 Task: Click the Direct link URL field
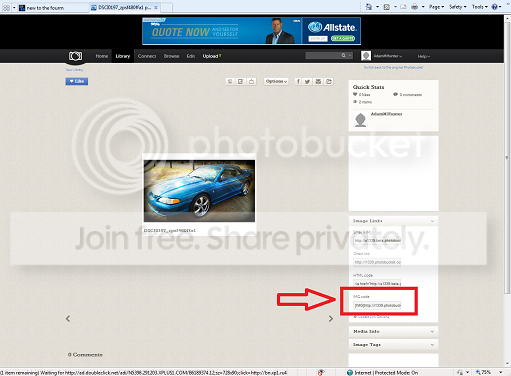[x=377, y=262]
